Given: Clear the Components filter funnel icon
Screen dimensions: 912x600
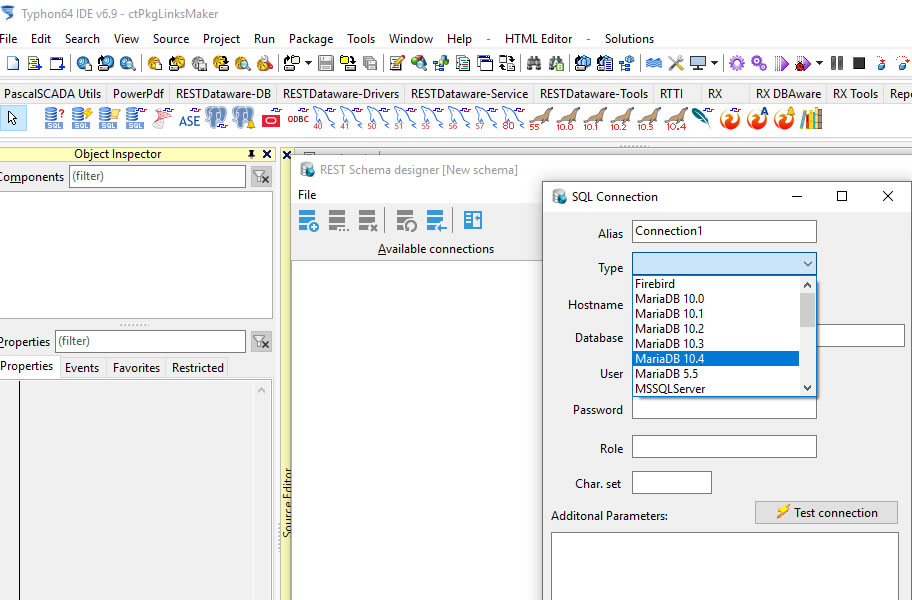Looking at the screenshot, I should [x=261, y=177].
